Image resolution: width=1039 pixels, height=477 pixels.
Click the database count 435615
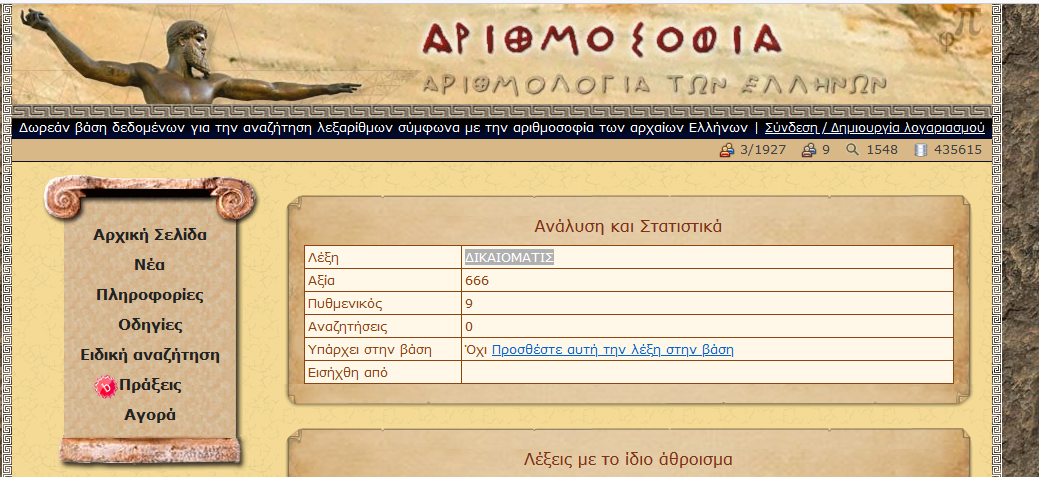[957, 150]
